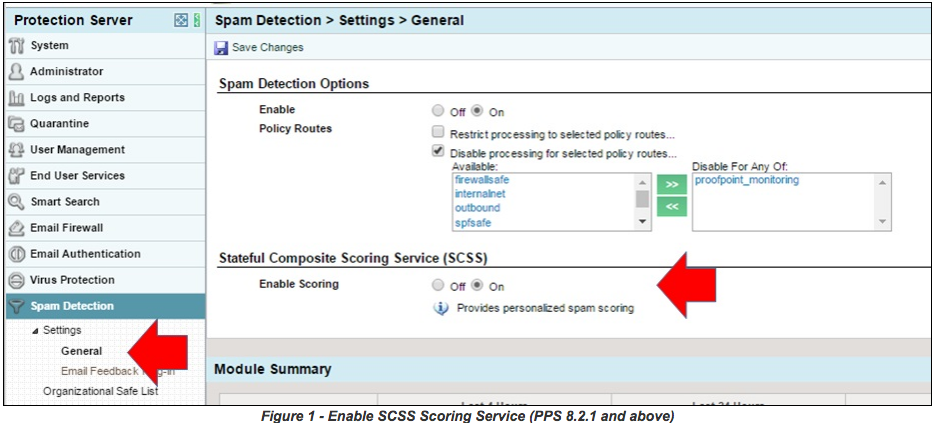Image resolution: width=935 pixels, height=423 pixels.
Task: Click the Quarantine icon in sidebar
Action: pos(16,124)
